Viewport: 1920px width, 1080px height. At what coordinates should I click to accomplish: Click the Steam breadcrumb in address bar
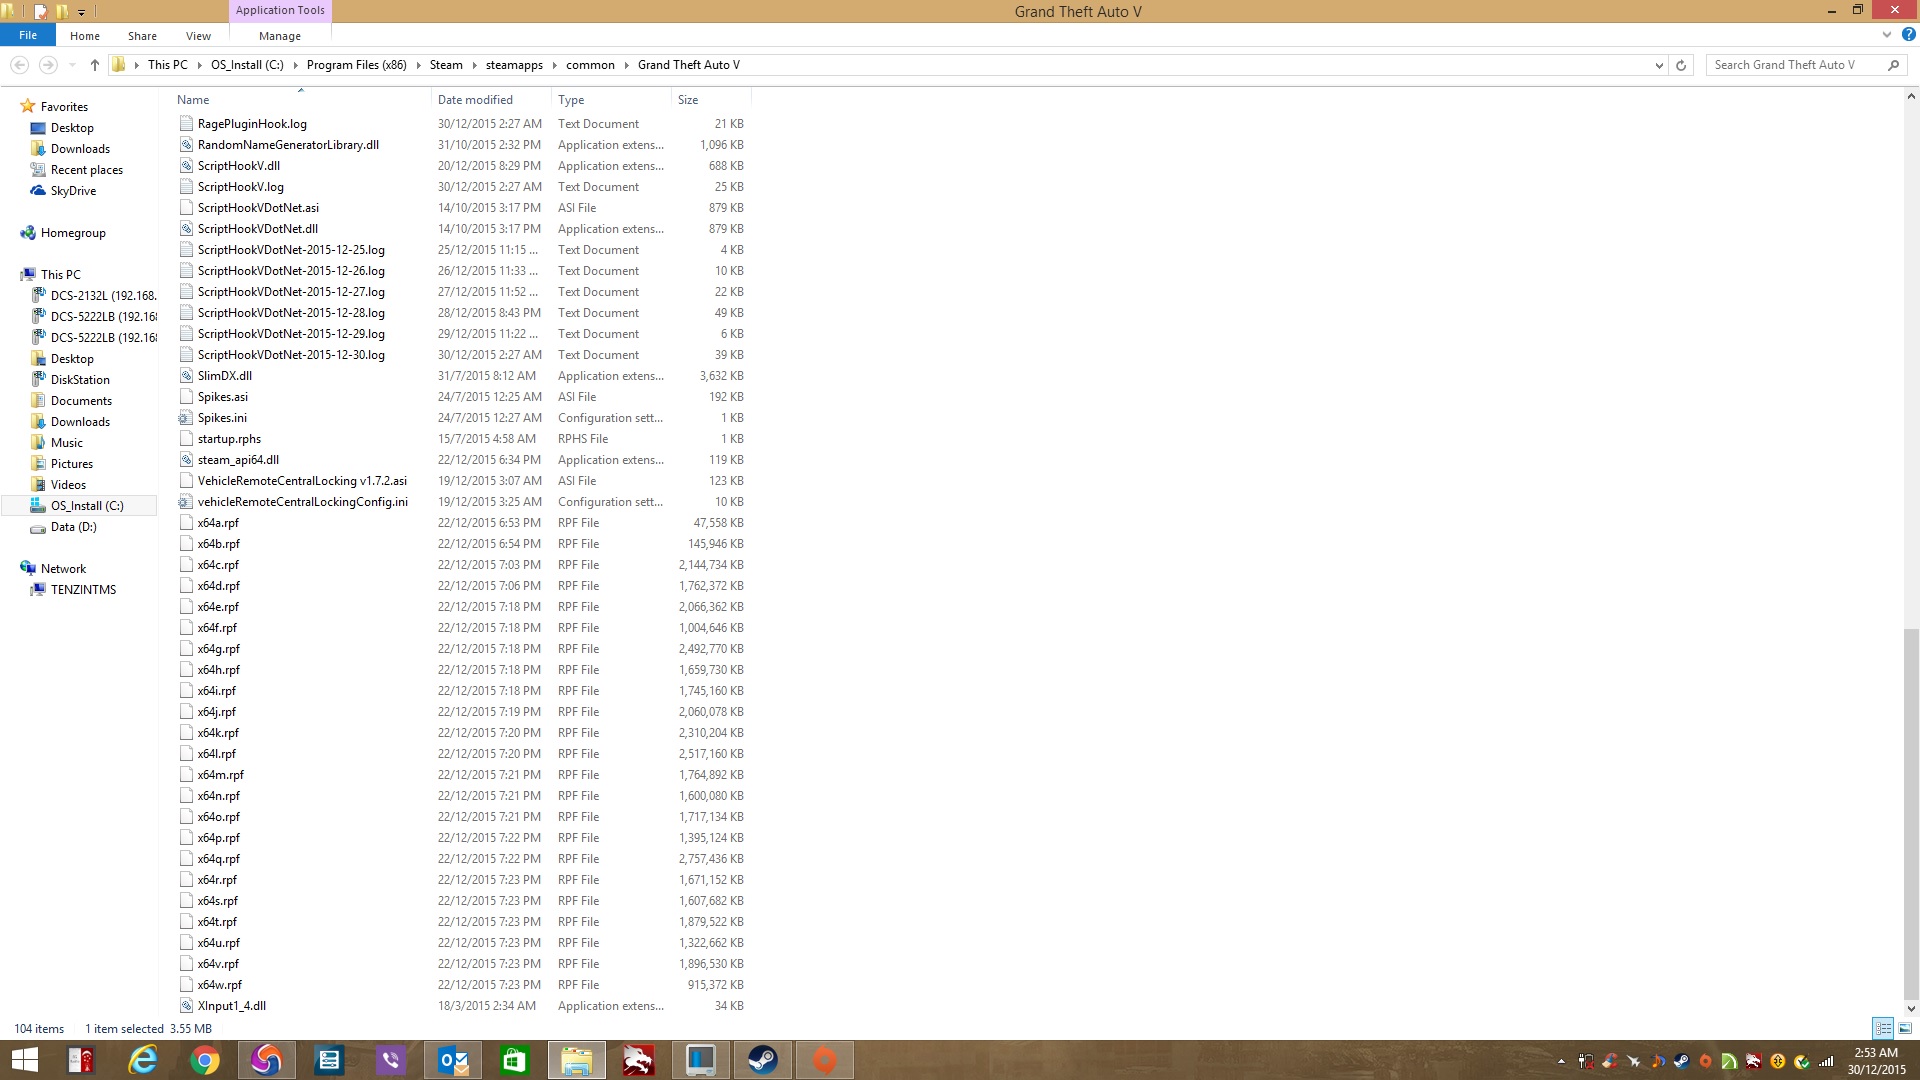[446, 65]
